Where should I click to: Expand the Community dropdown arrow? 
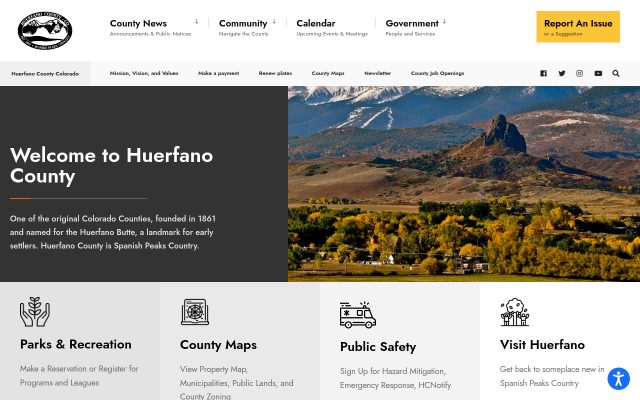pyautogui.click(x=274, y=21)
